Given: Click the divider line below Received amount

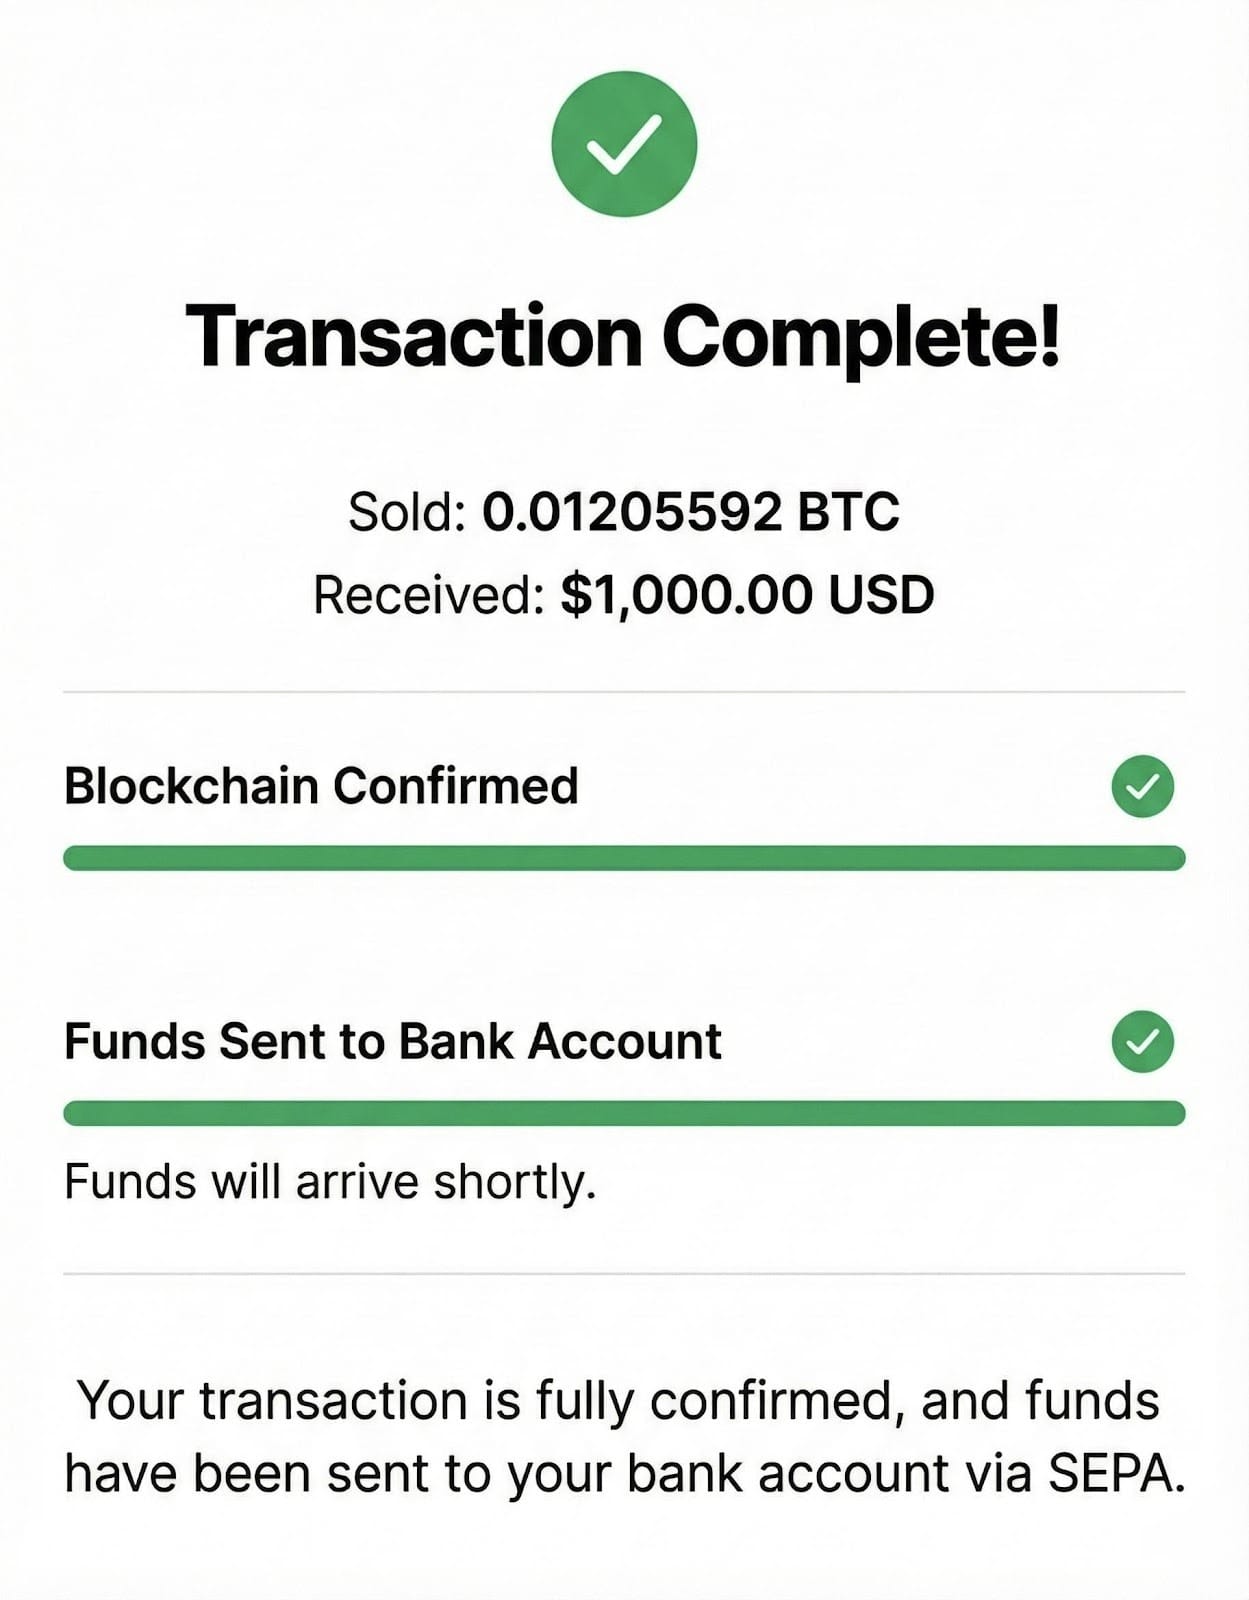Looking at the screenshot, I should [624, 691].
